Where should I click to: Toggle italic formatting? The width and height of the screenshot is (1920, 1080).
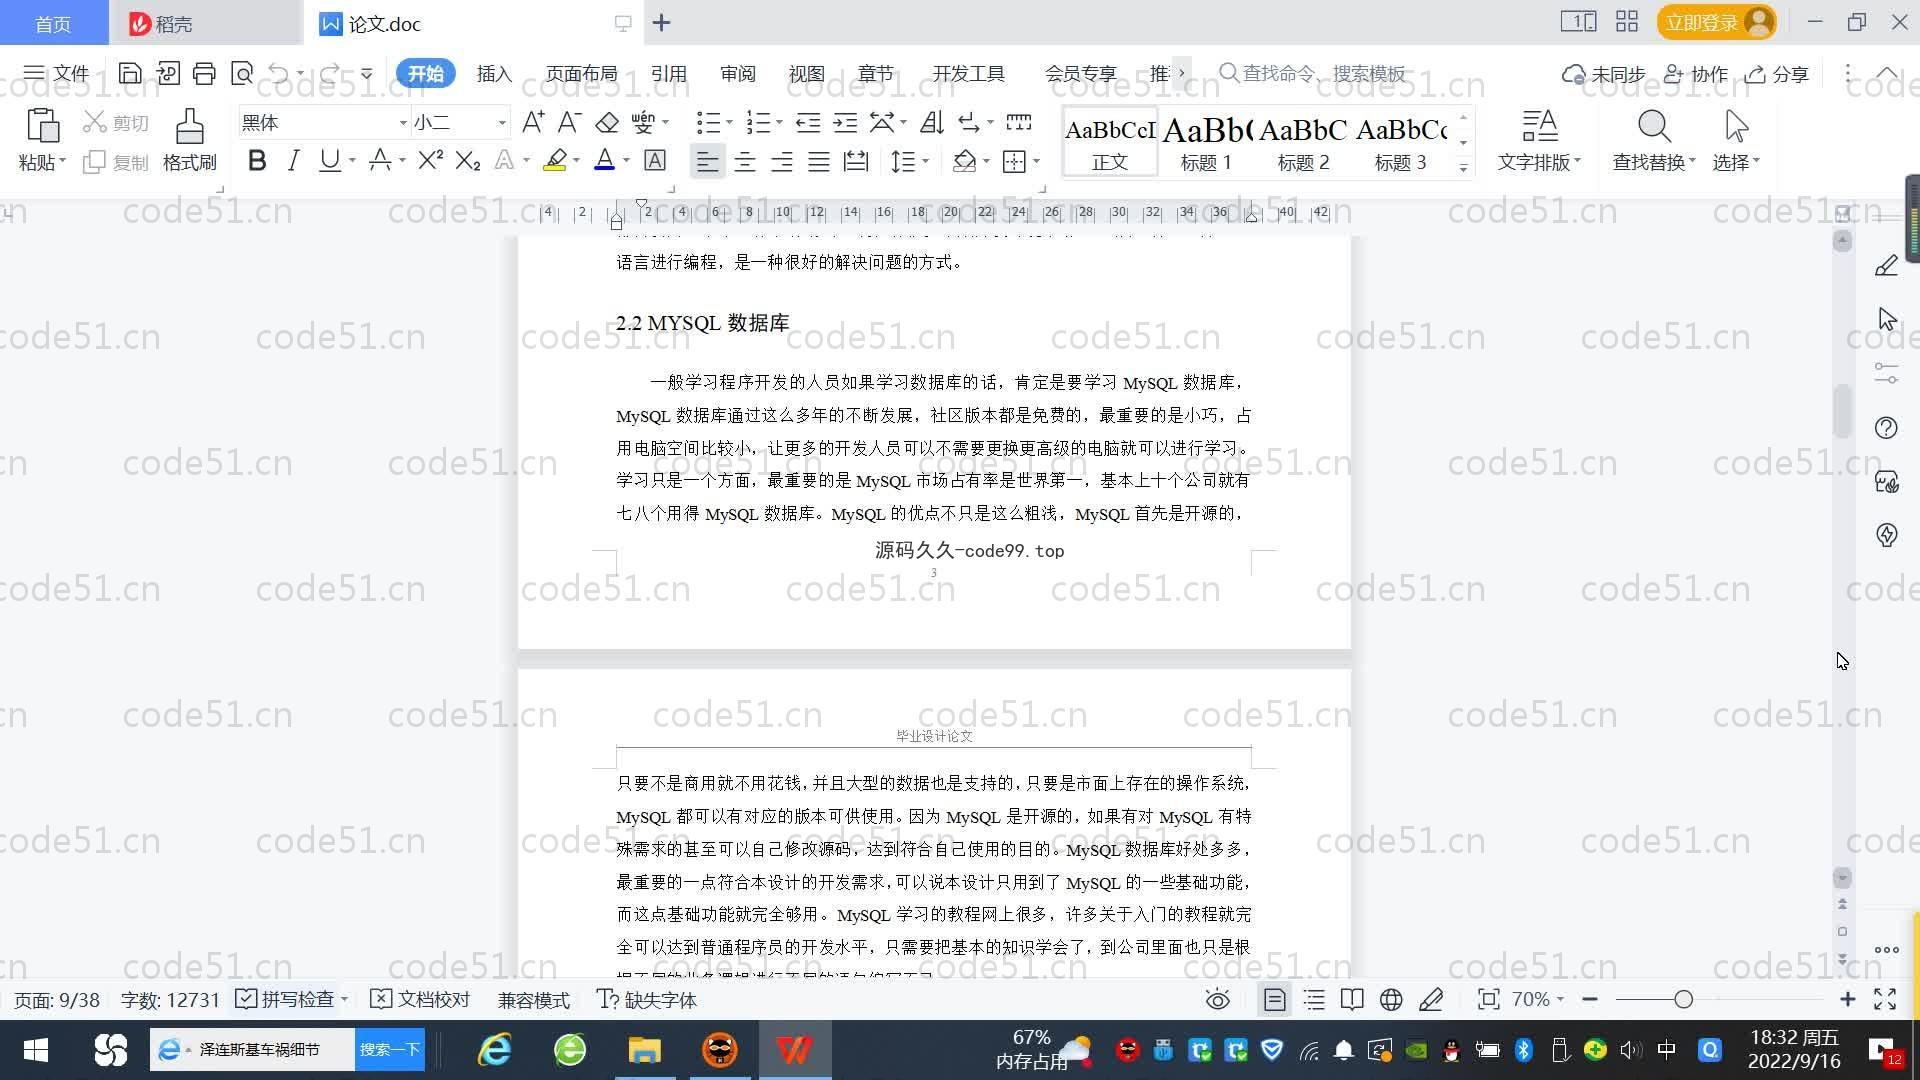[293, 161]
